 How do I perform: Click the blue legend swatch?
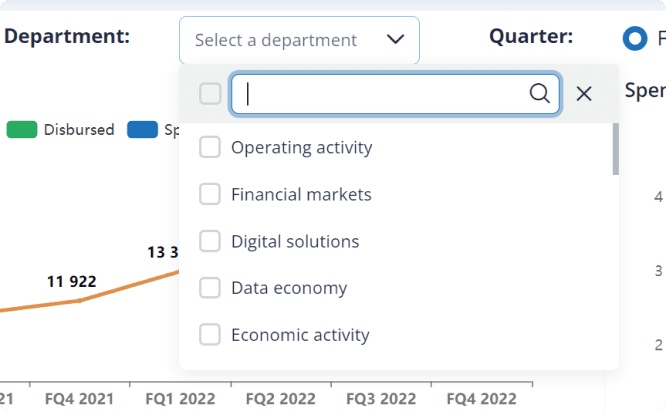tap(142, 130)
